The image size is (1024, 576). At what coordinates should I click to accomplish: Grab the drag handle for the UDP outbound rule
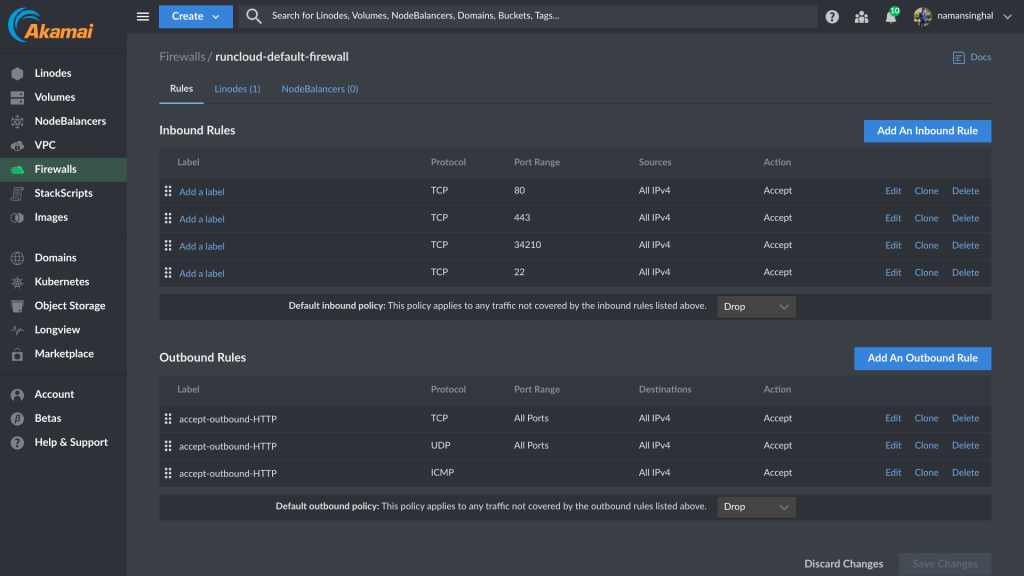pyautogui.click(x=168, y=445)
